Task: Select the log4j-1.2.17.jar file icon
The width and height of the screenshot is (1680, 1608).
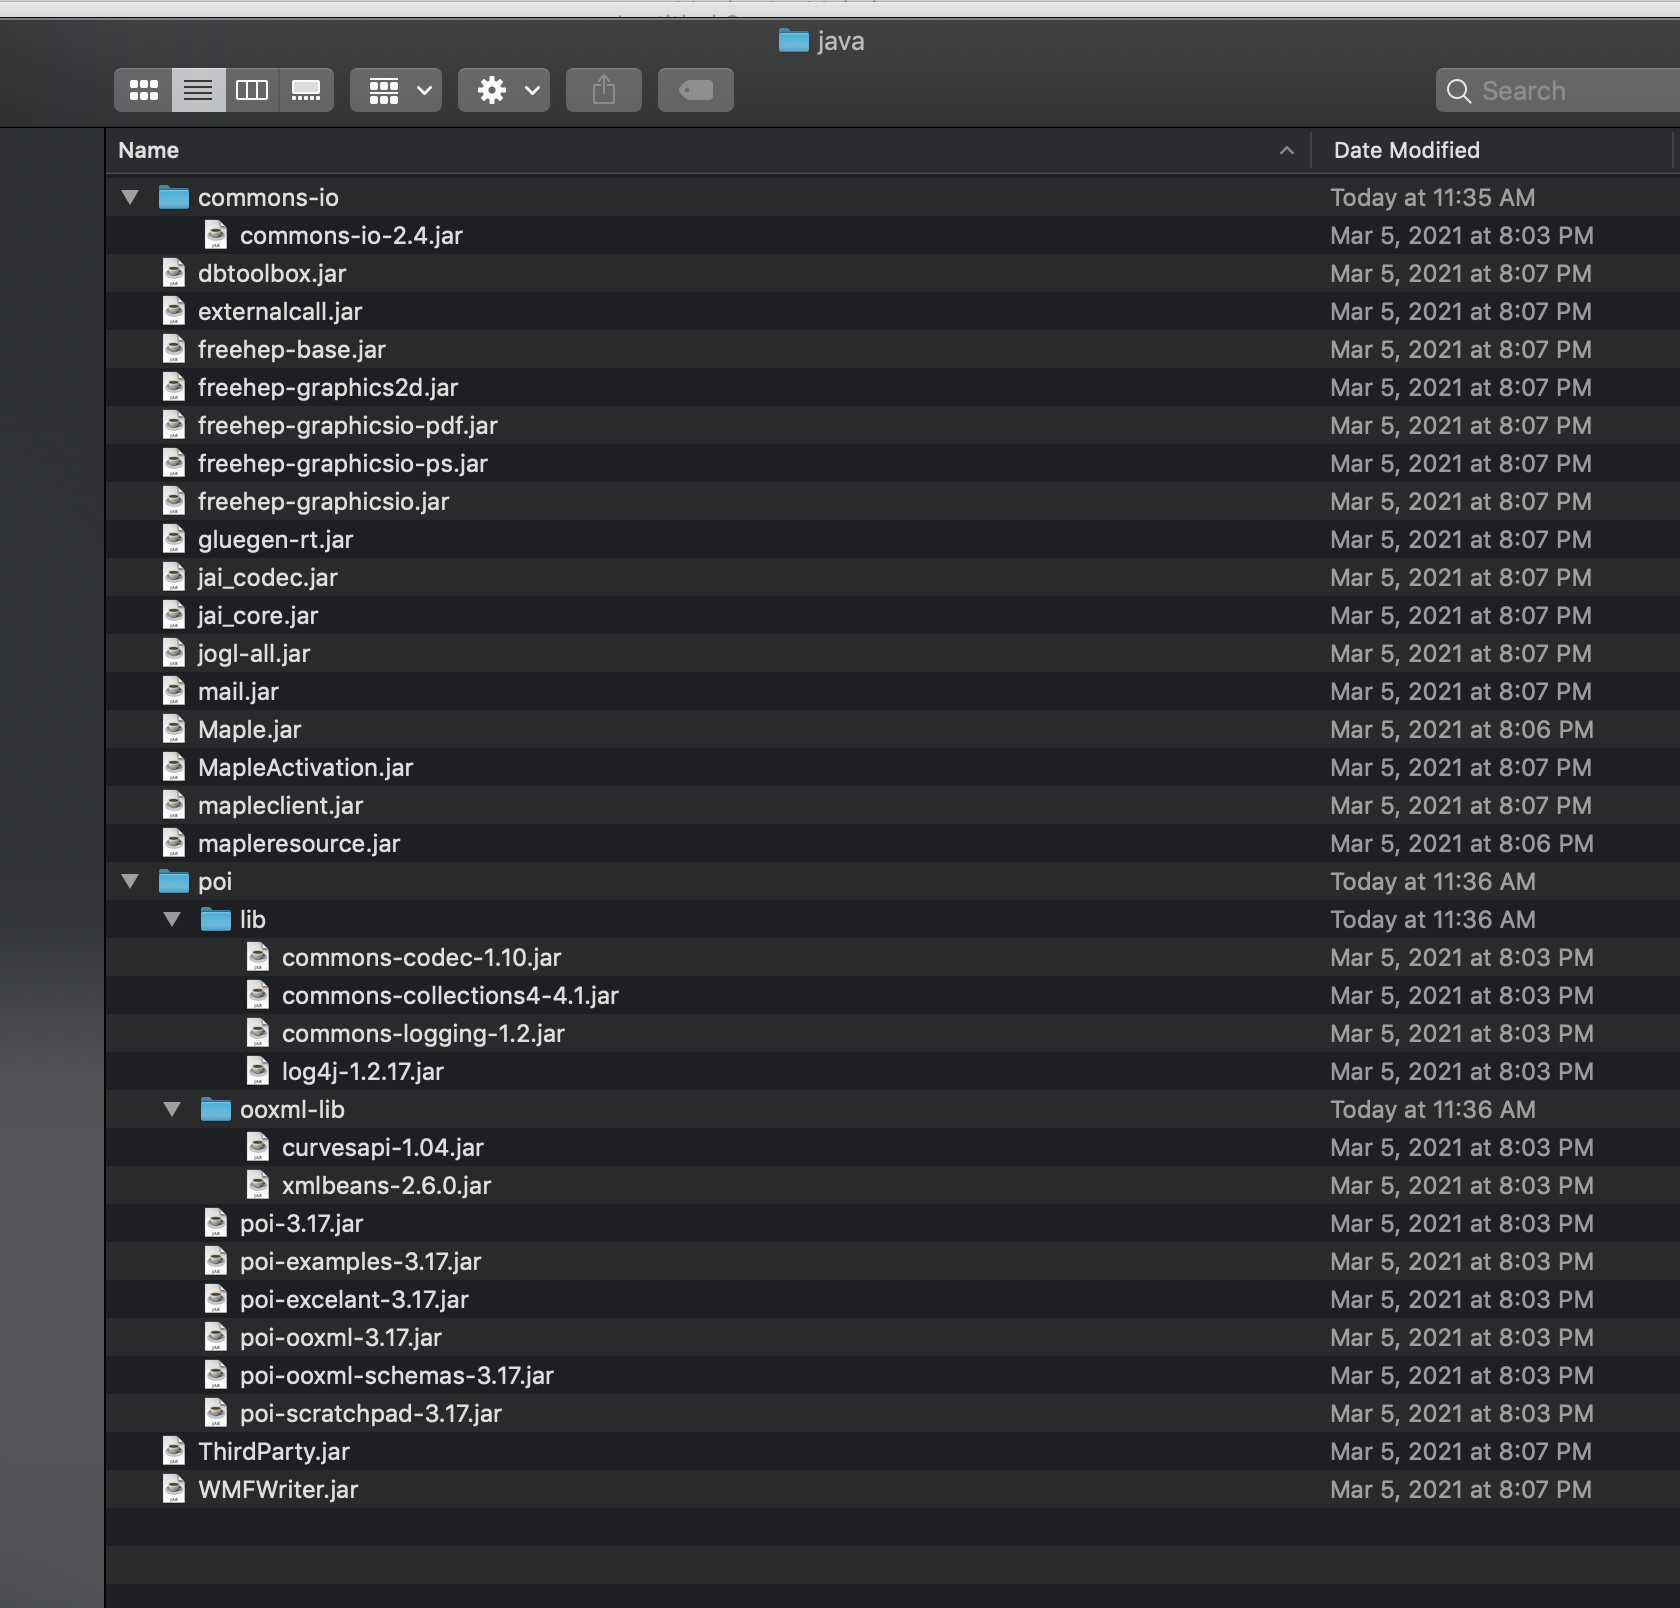Action: pos(258,1071)
